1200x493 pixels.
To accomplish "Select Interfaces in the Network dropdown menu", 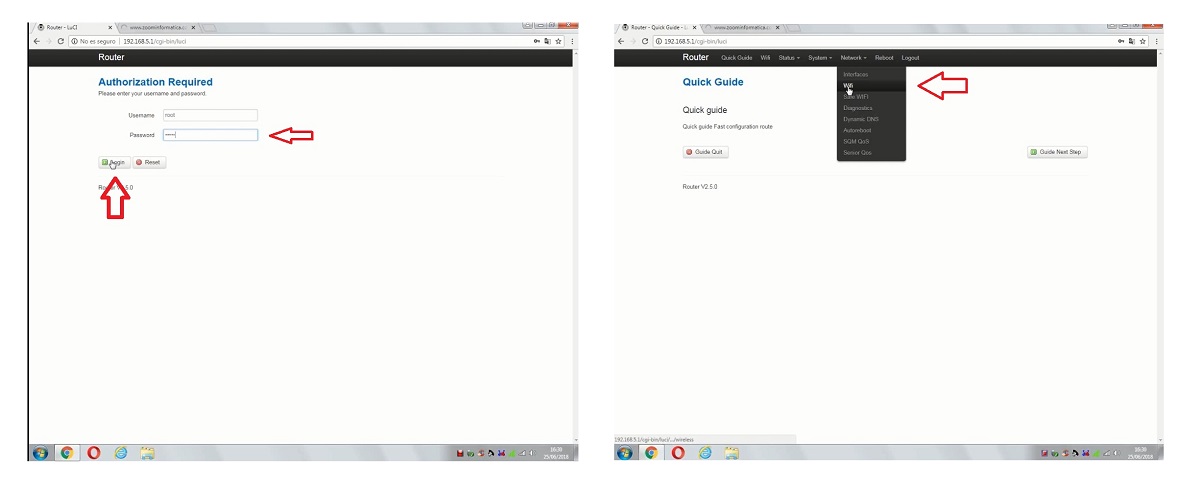I will click(871, 75).
